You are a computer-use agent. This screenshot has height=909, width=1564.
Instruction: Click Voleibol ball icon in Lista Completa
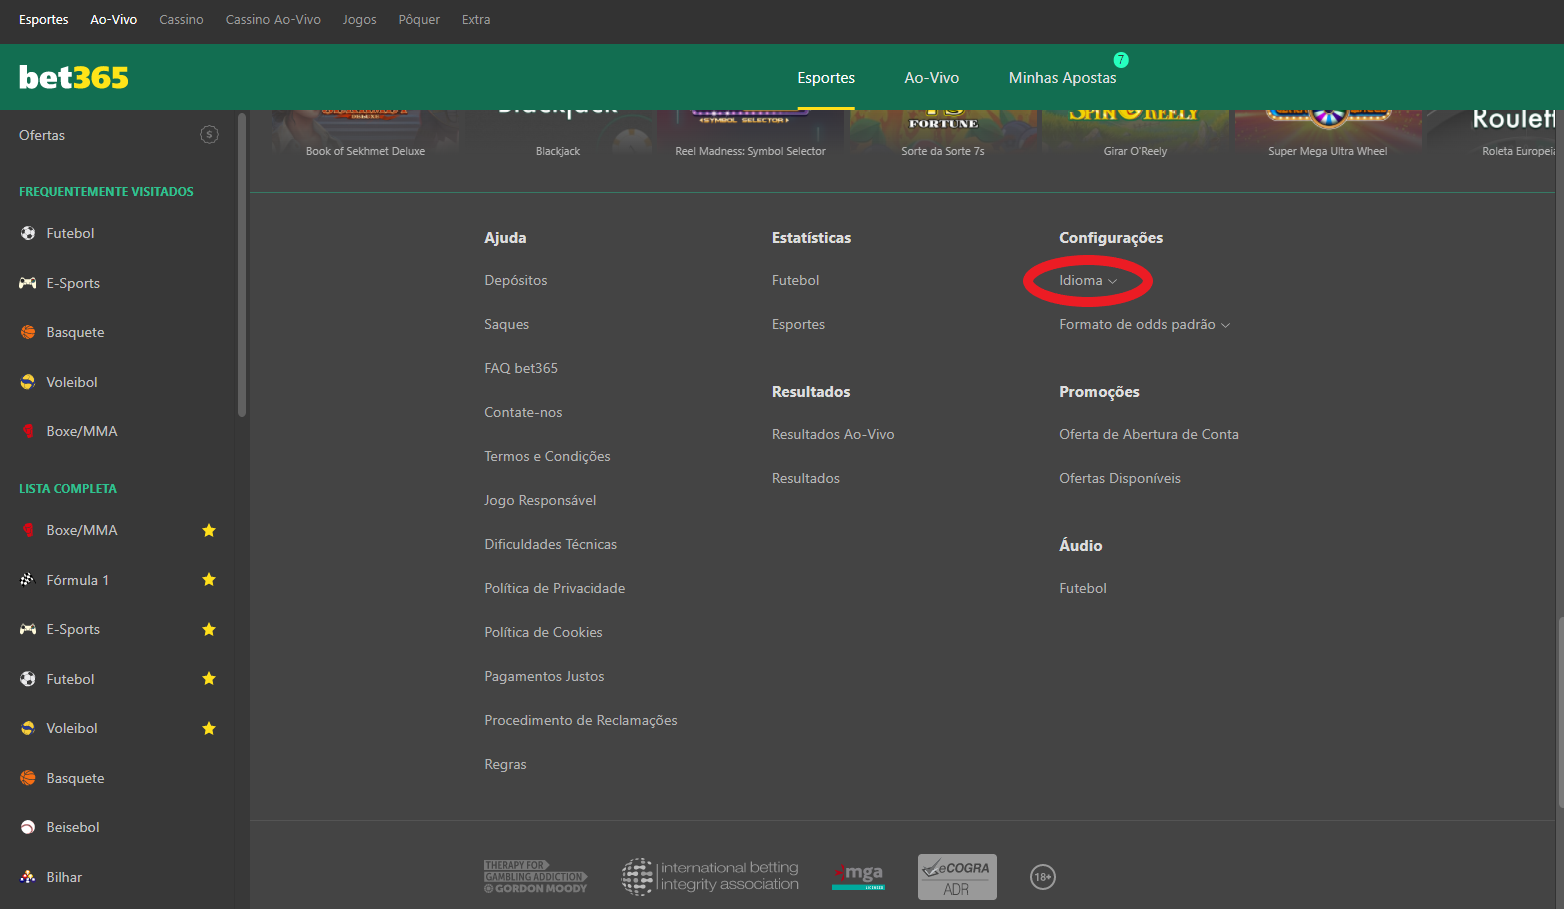28,728
